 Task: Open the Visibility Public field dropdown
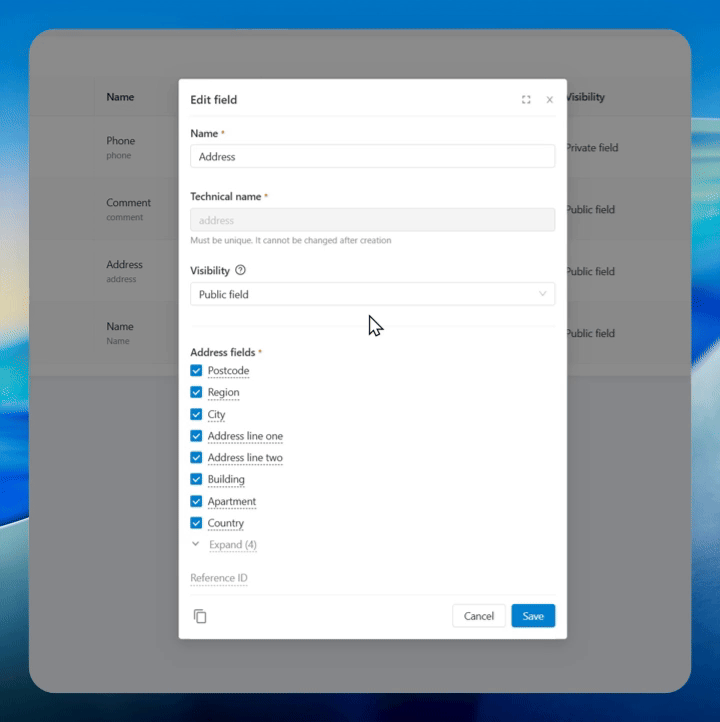[372, 294]
